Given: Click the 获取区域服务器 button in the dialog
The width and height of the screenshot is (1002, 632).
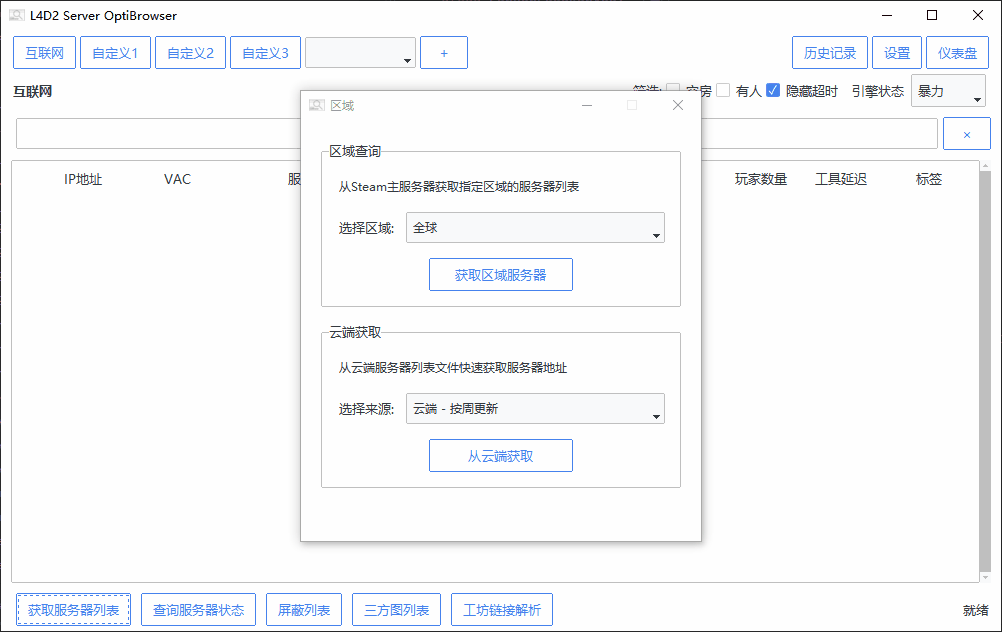Looking at the screenshot, I should point(500,274).
